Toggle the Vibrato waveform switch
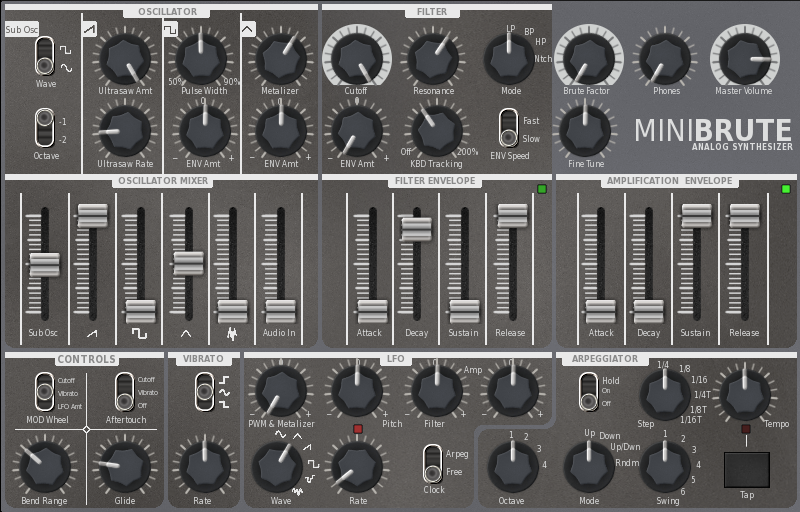This screenshot has width=800, height=512. [205, 392]
